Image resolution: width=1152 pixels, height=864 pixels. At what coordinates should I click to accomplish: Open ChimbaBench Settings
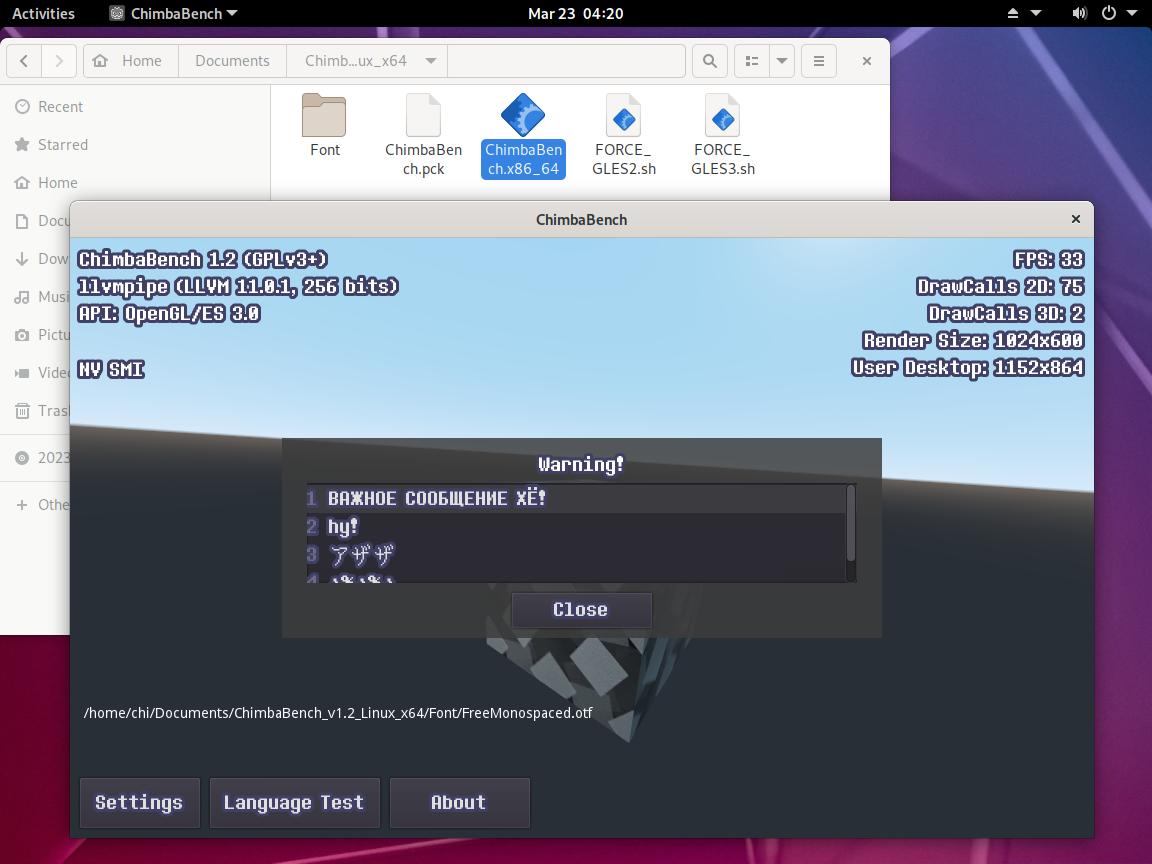tap(140, 802)
